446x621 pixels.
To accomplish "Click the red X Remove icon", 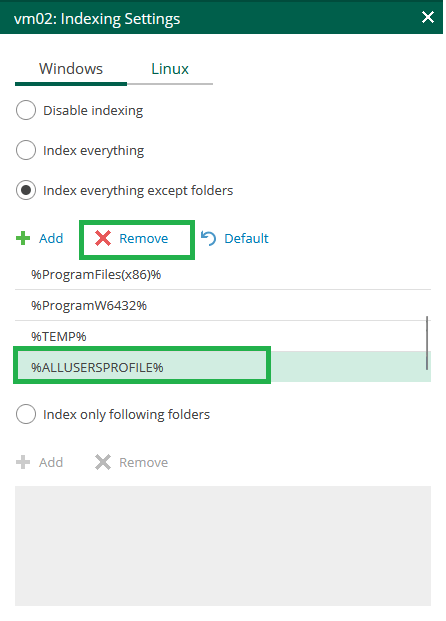I will tap(103, 238).
